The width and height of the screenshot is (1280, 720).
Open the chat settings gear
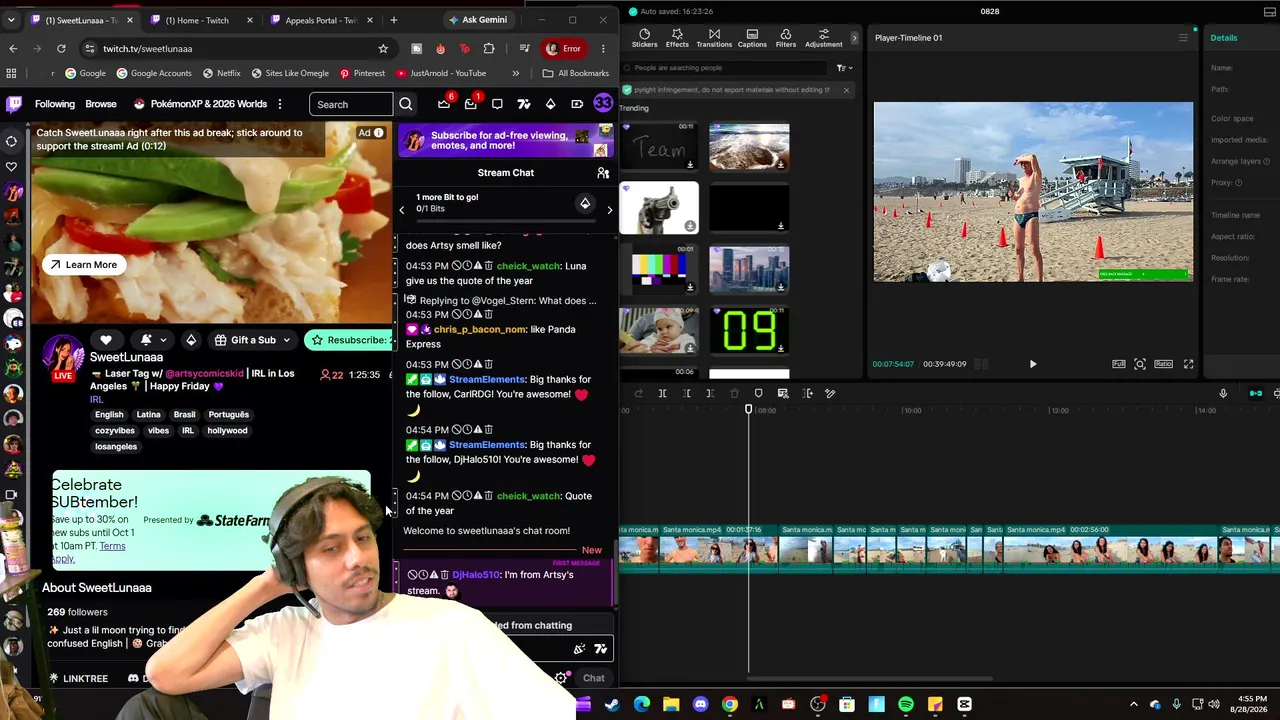561,678
